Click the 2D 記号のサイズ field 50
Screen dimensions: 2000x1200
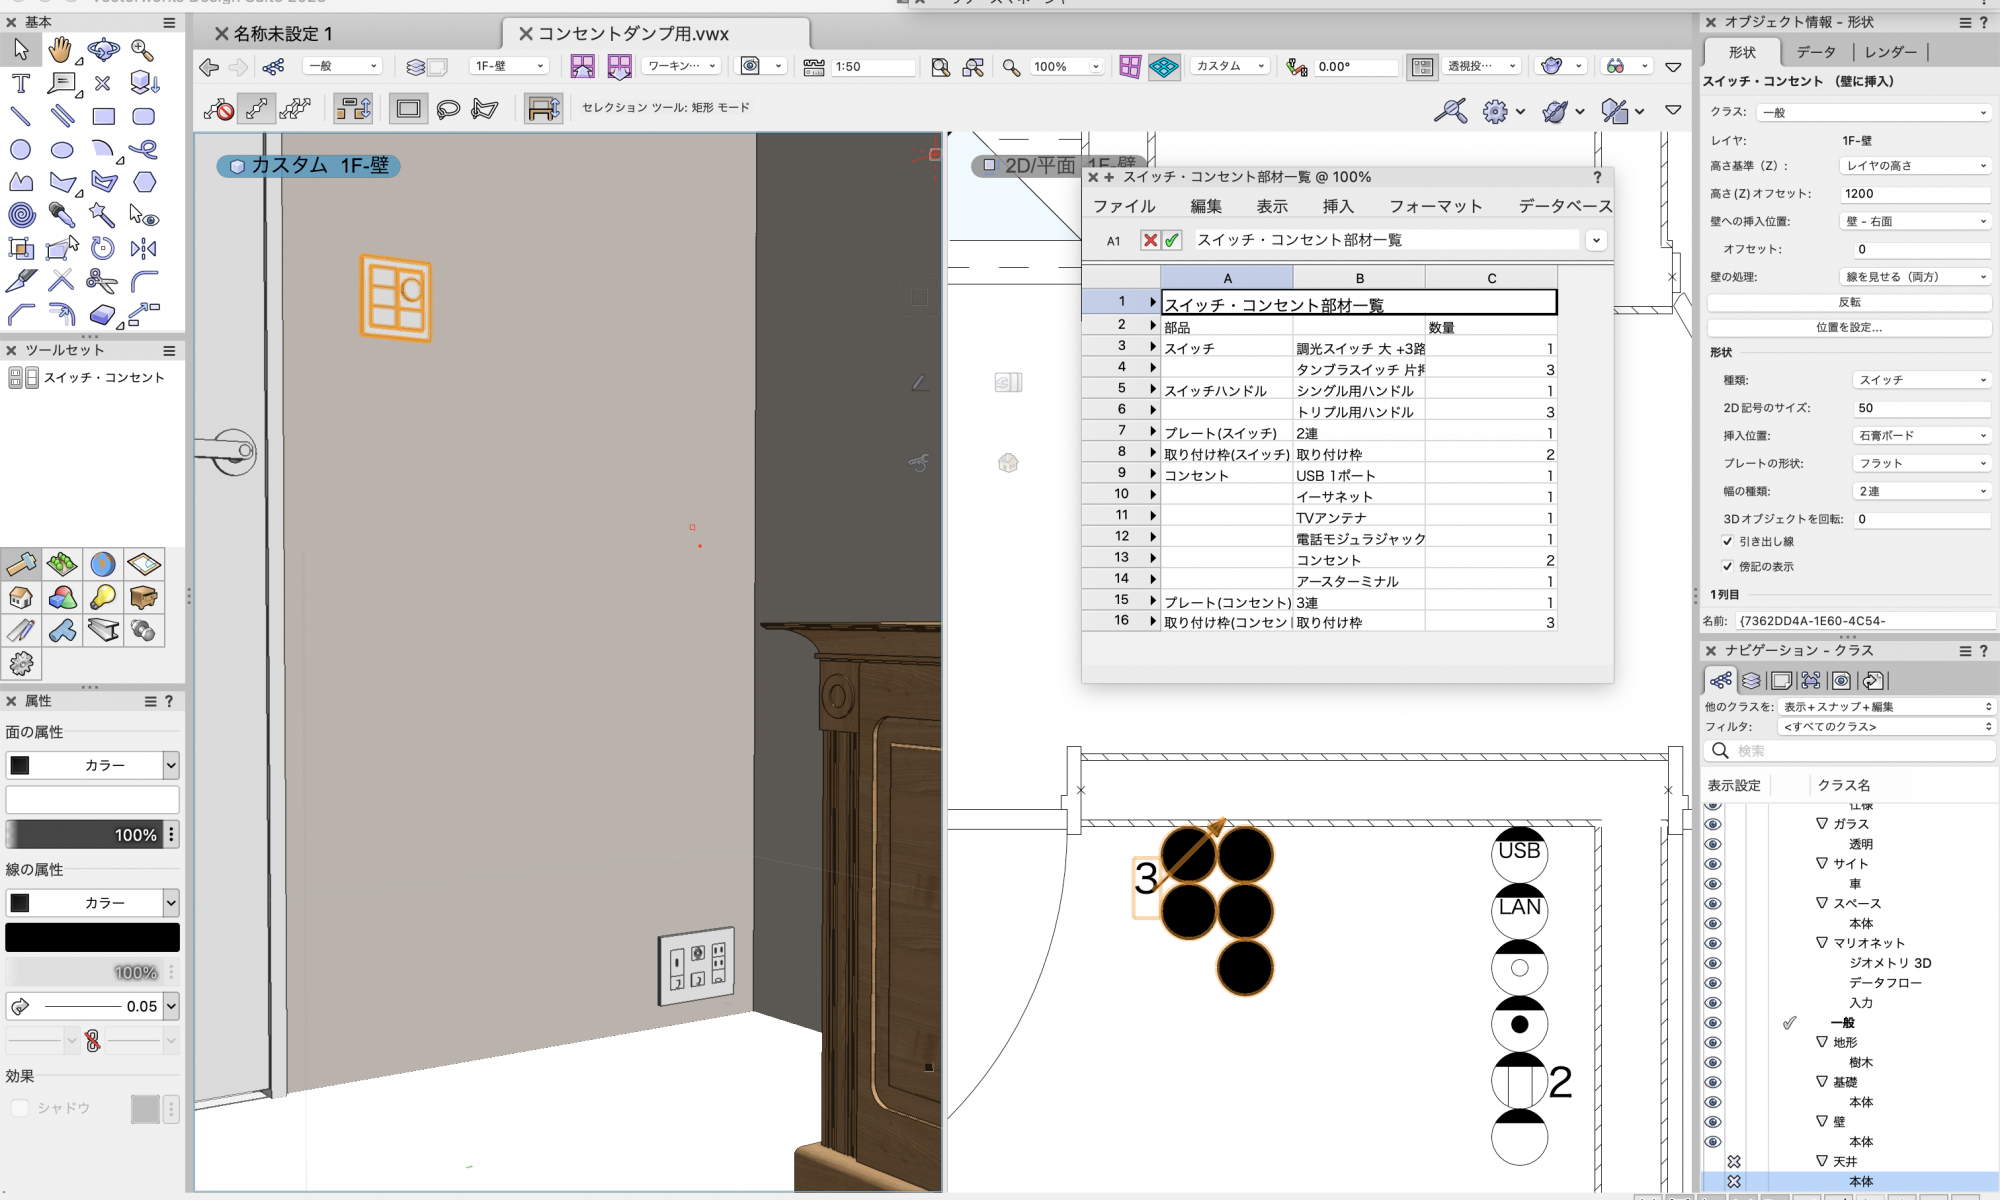[x=1922, y=408]
